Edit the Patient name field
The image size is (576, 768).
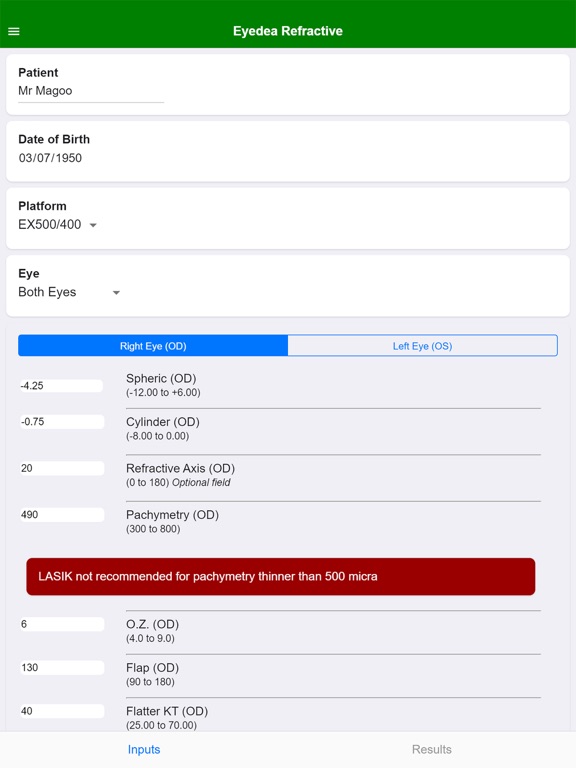click(91, 91)
